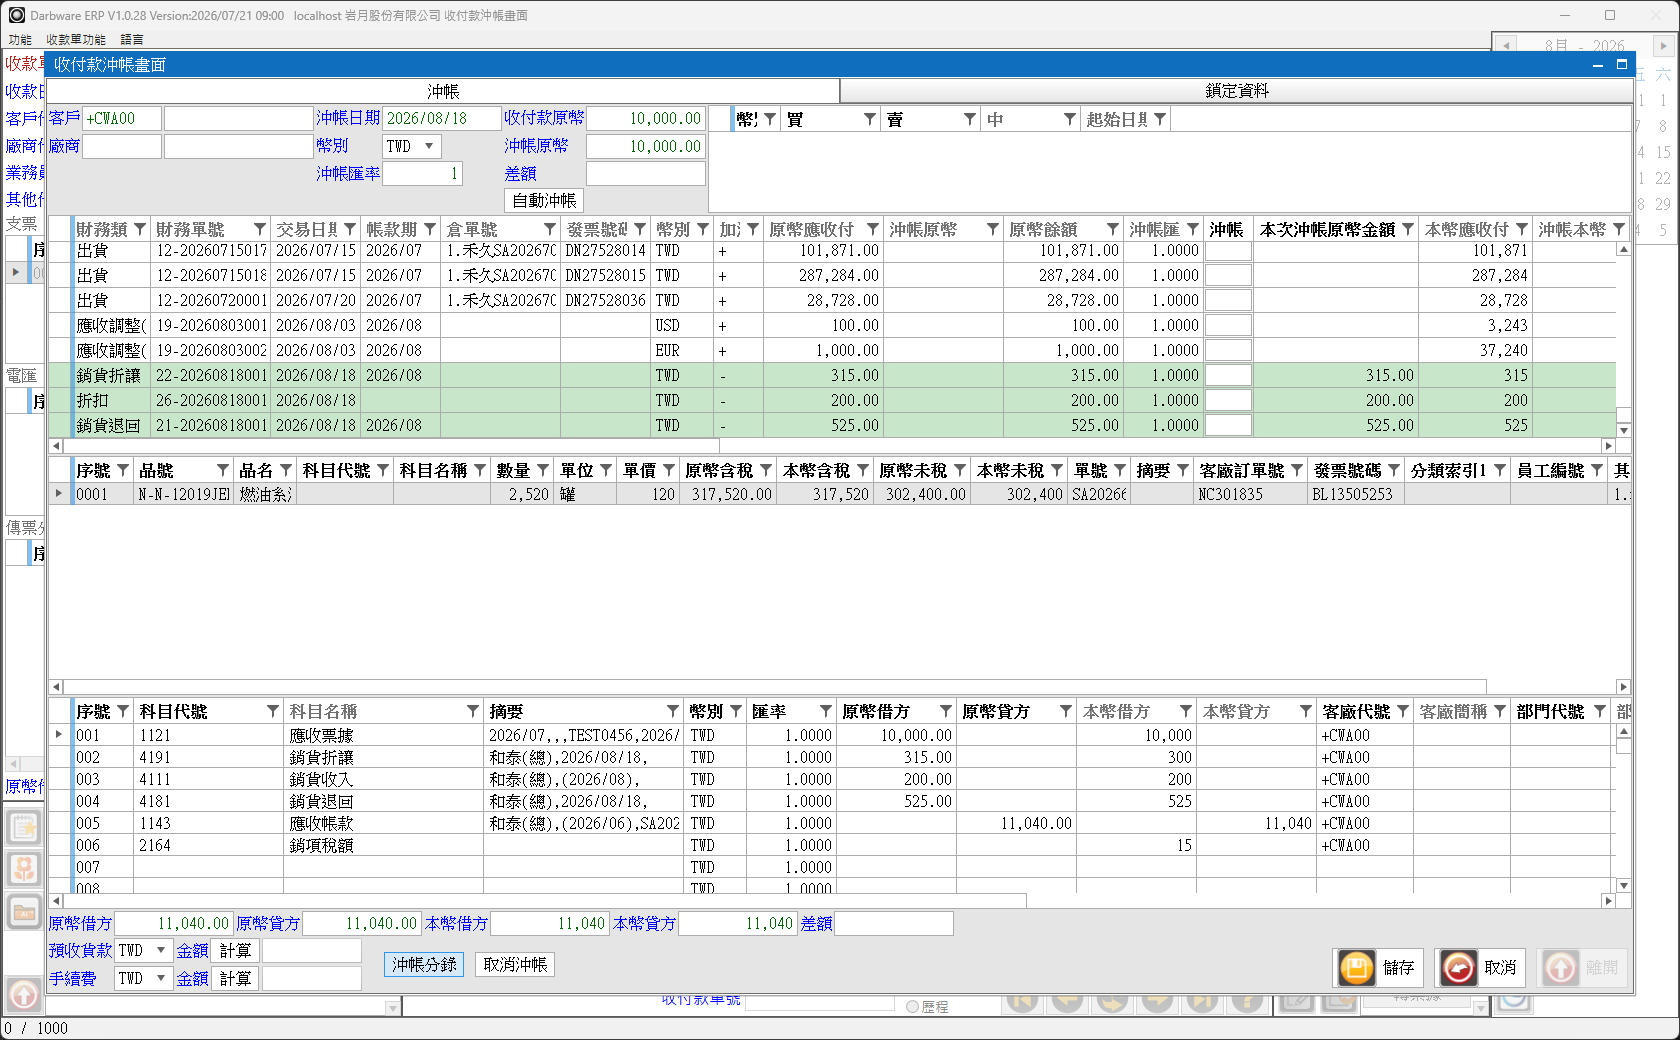Open the 語言 menu
The image size is (1680, 1040).
(132, 40)
